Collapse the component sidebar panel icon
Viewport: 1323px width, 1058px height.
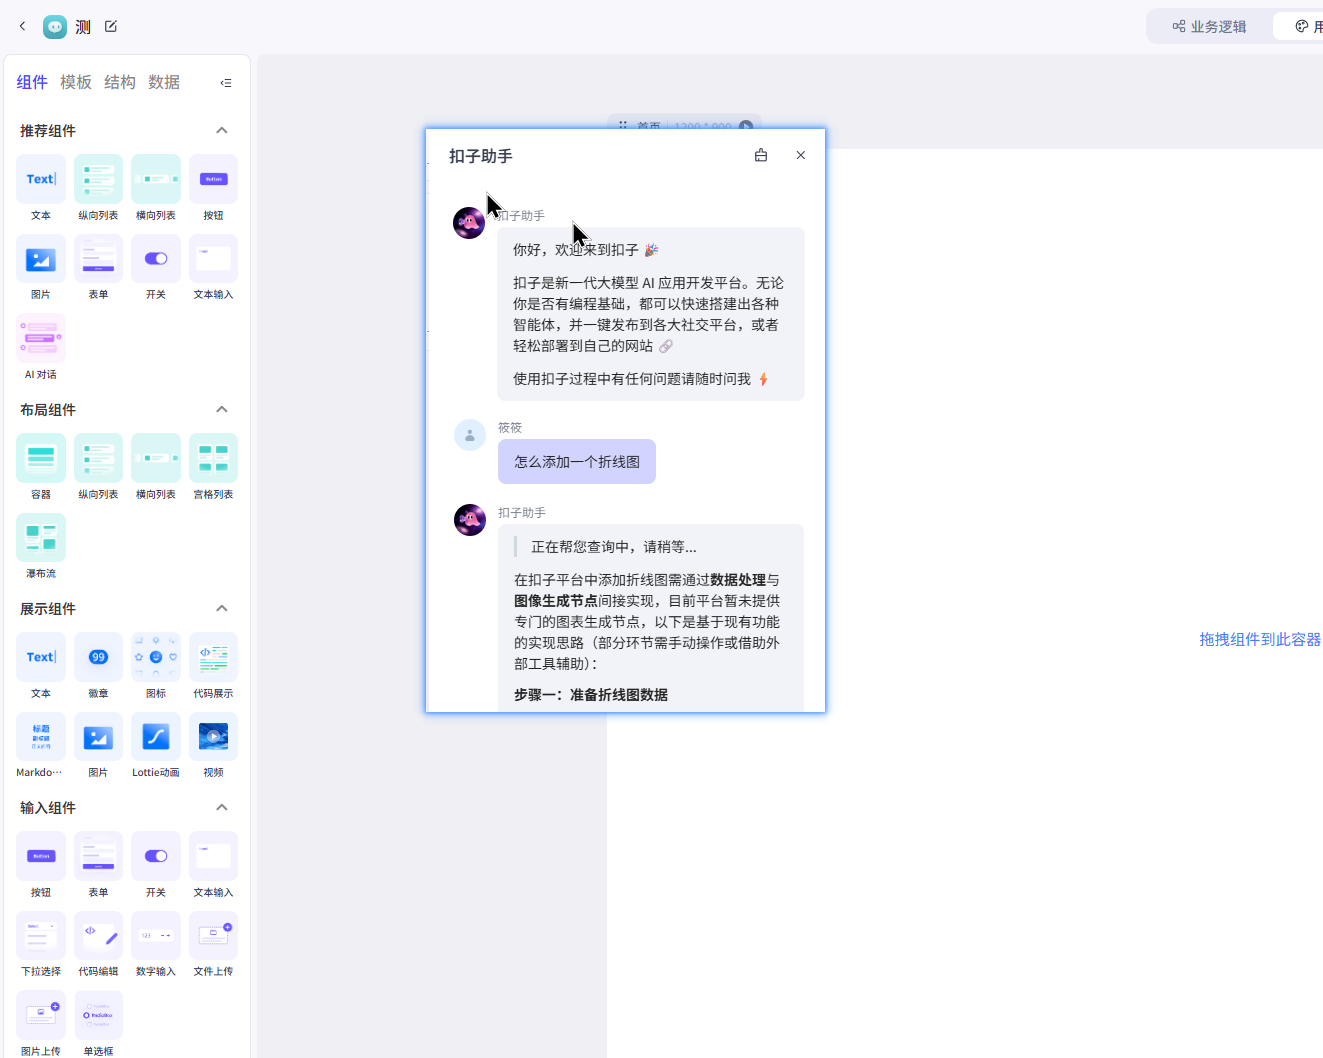tap(226, 83)
